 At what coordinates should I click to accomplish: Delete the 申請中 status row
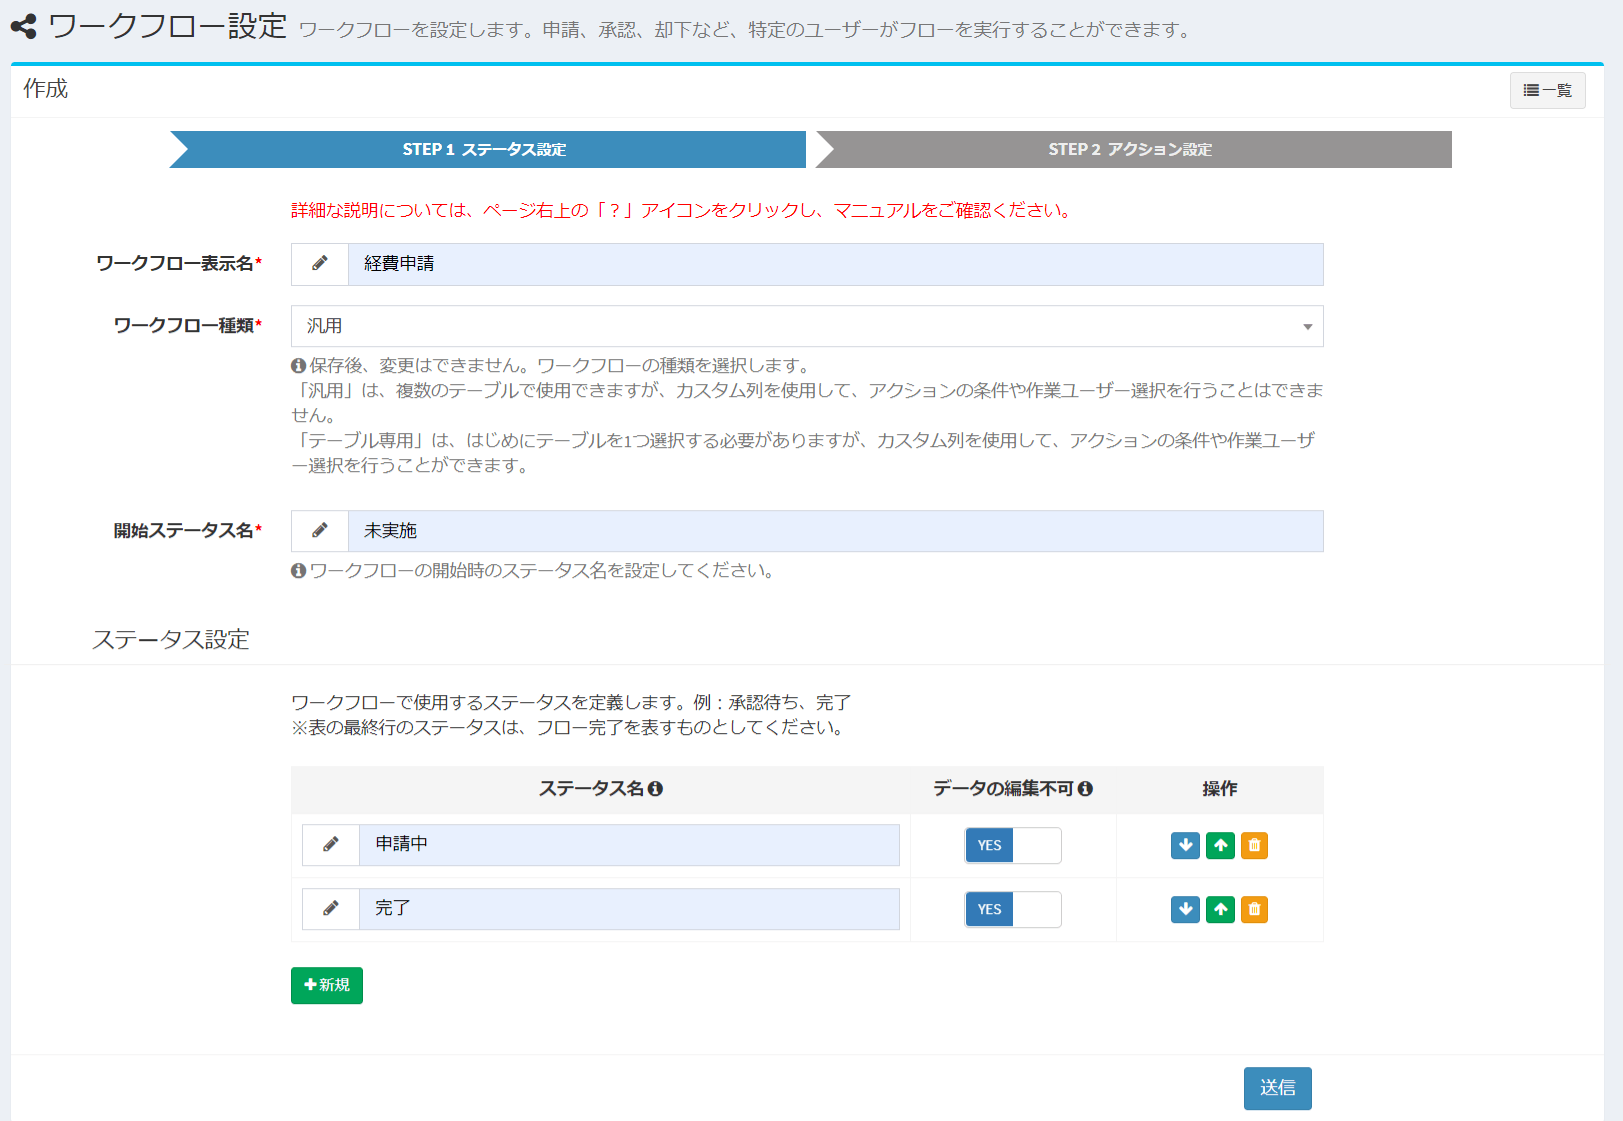point(1254,845)
